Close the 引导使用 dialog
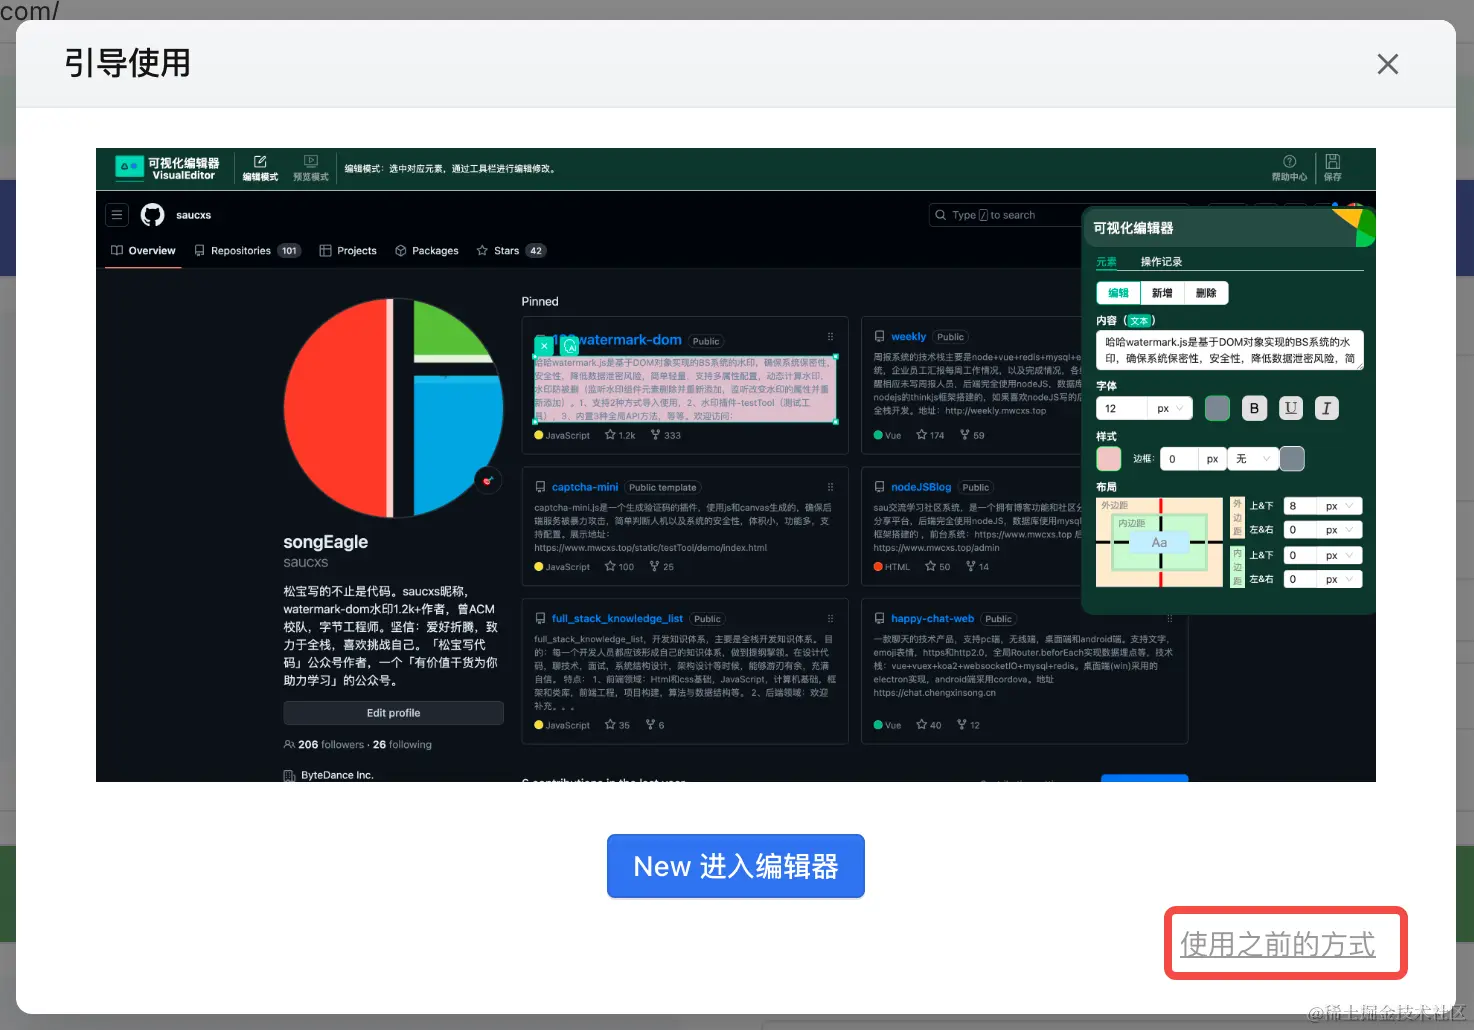Screen dimensions: 1474x1030 1387,64
